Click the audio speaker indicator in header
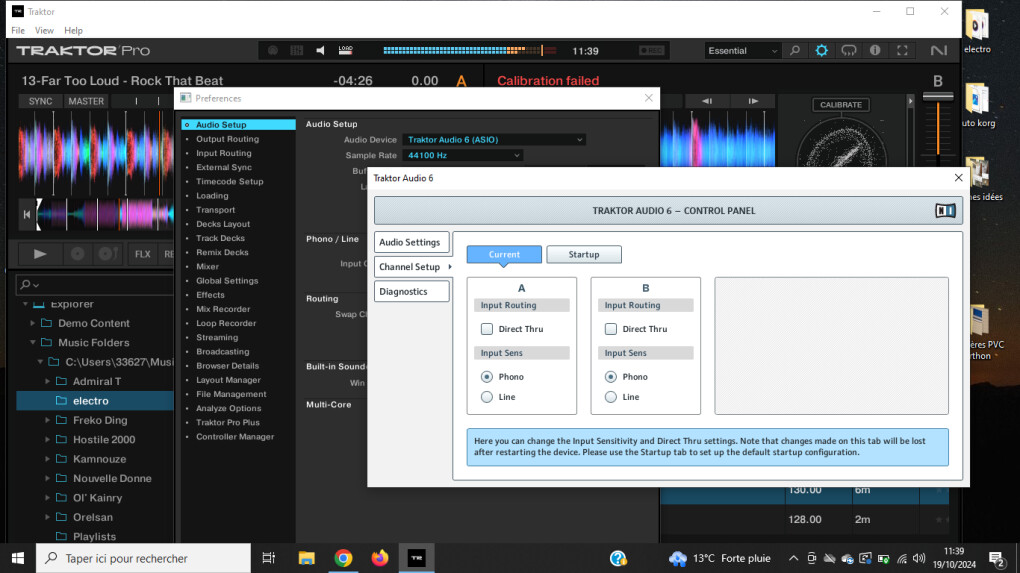 click(x=320, y=51)
